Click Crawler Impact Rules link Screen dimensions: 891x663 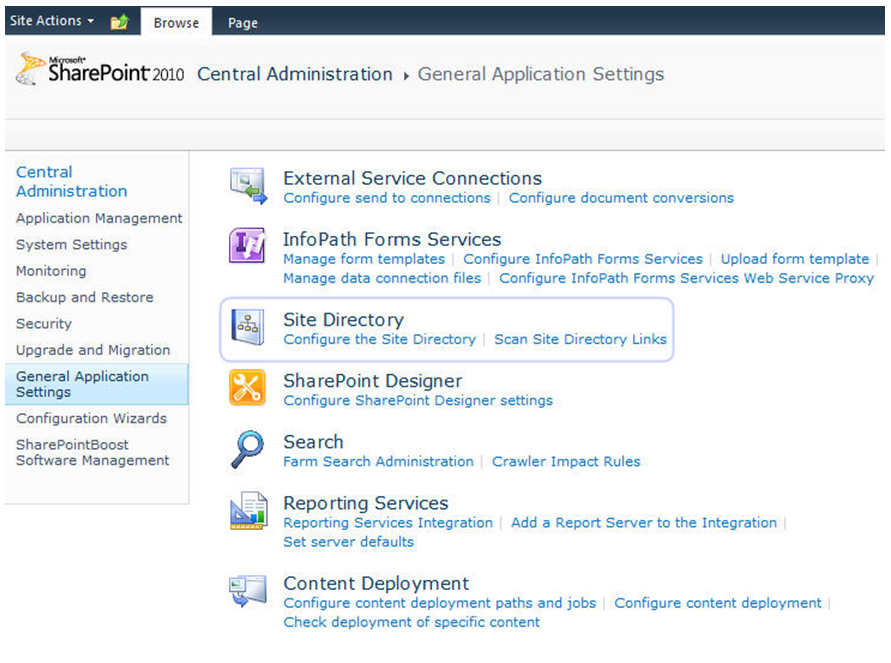pos(566,461)
